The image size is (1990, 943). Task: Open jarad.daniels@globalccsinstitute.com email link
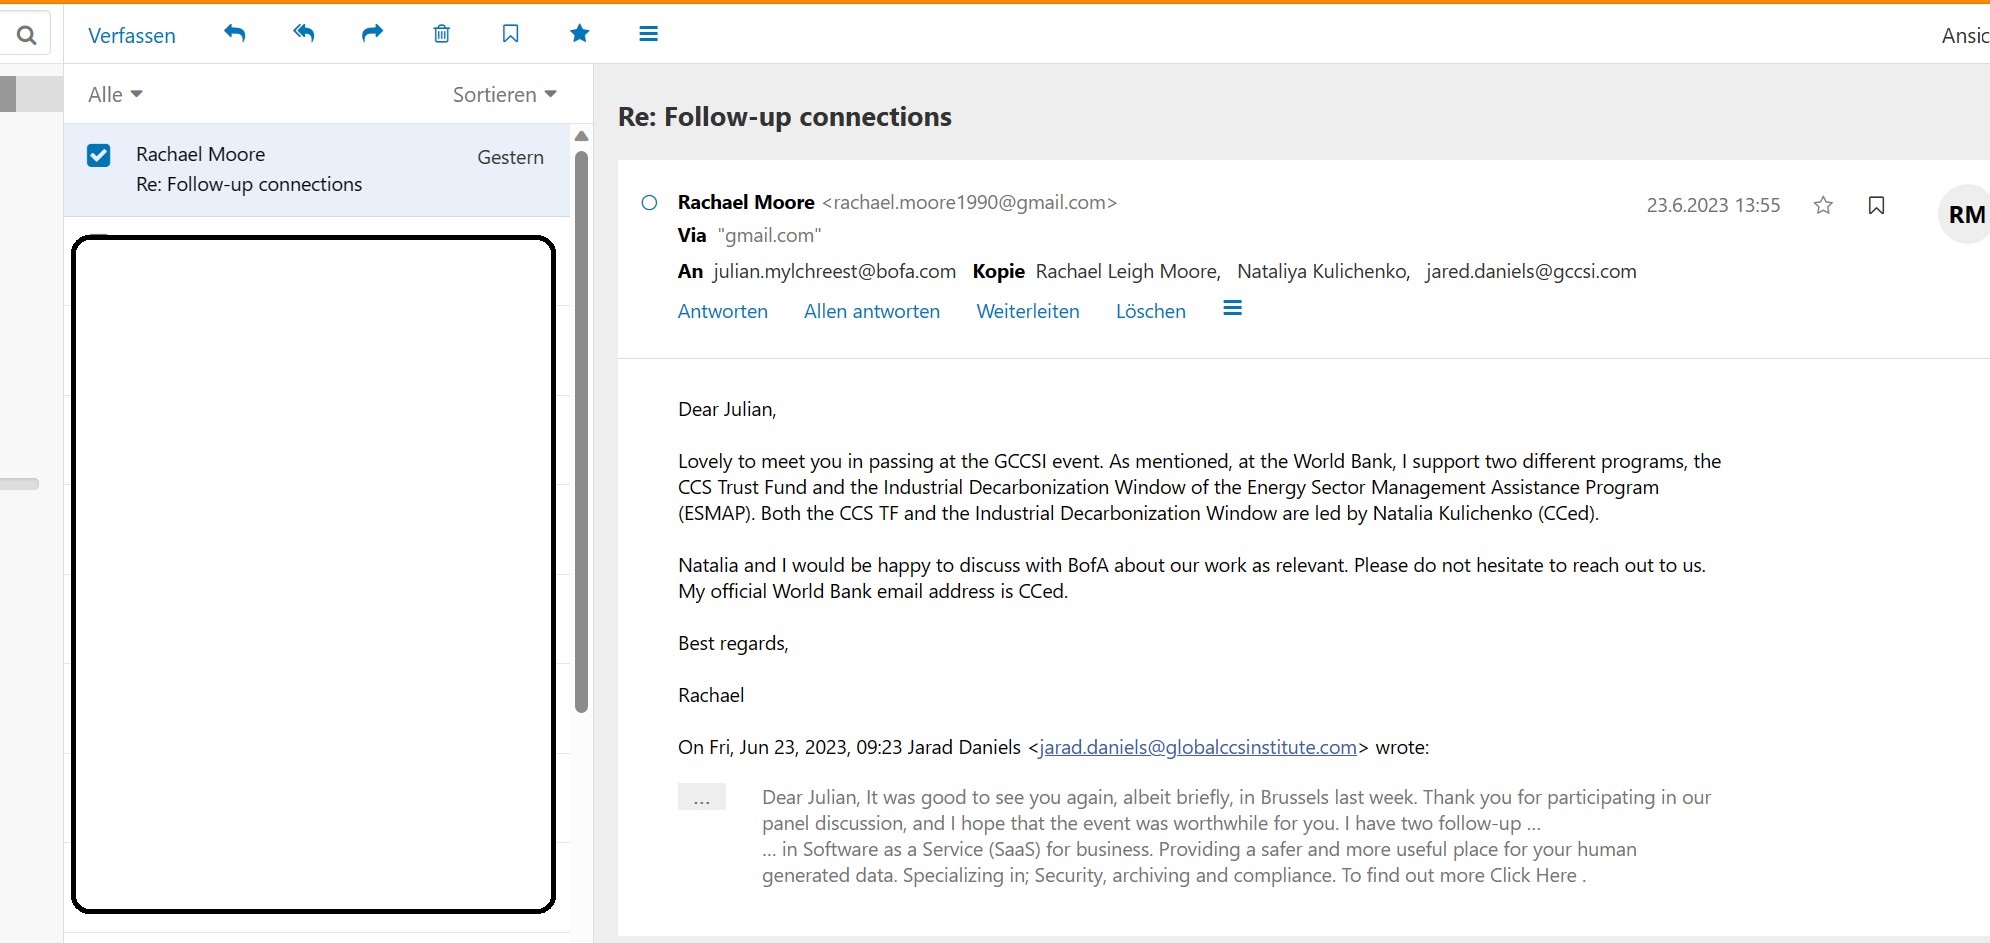coord(1198,747)
